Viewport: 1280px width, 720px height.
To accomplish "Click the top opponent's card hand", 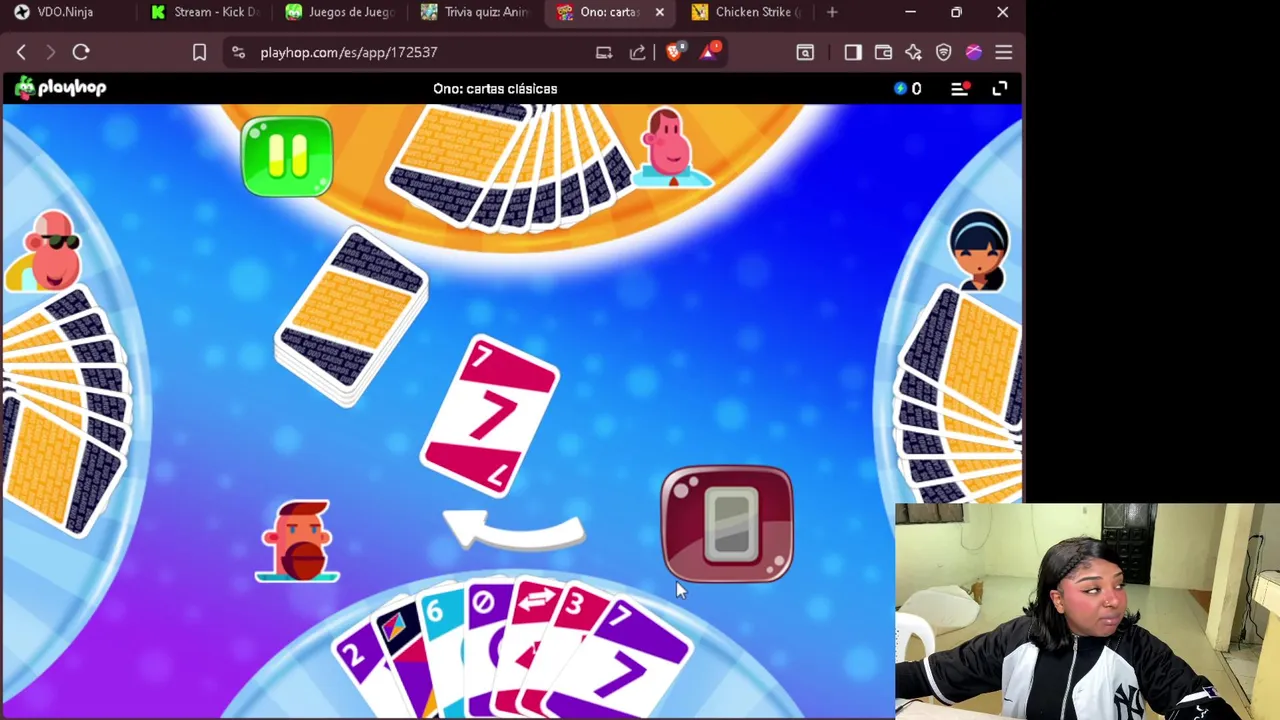I will point(508,167).
